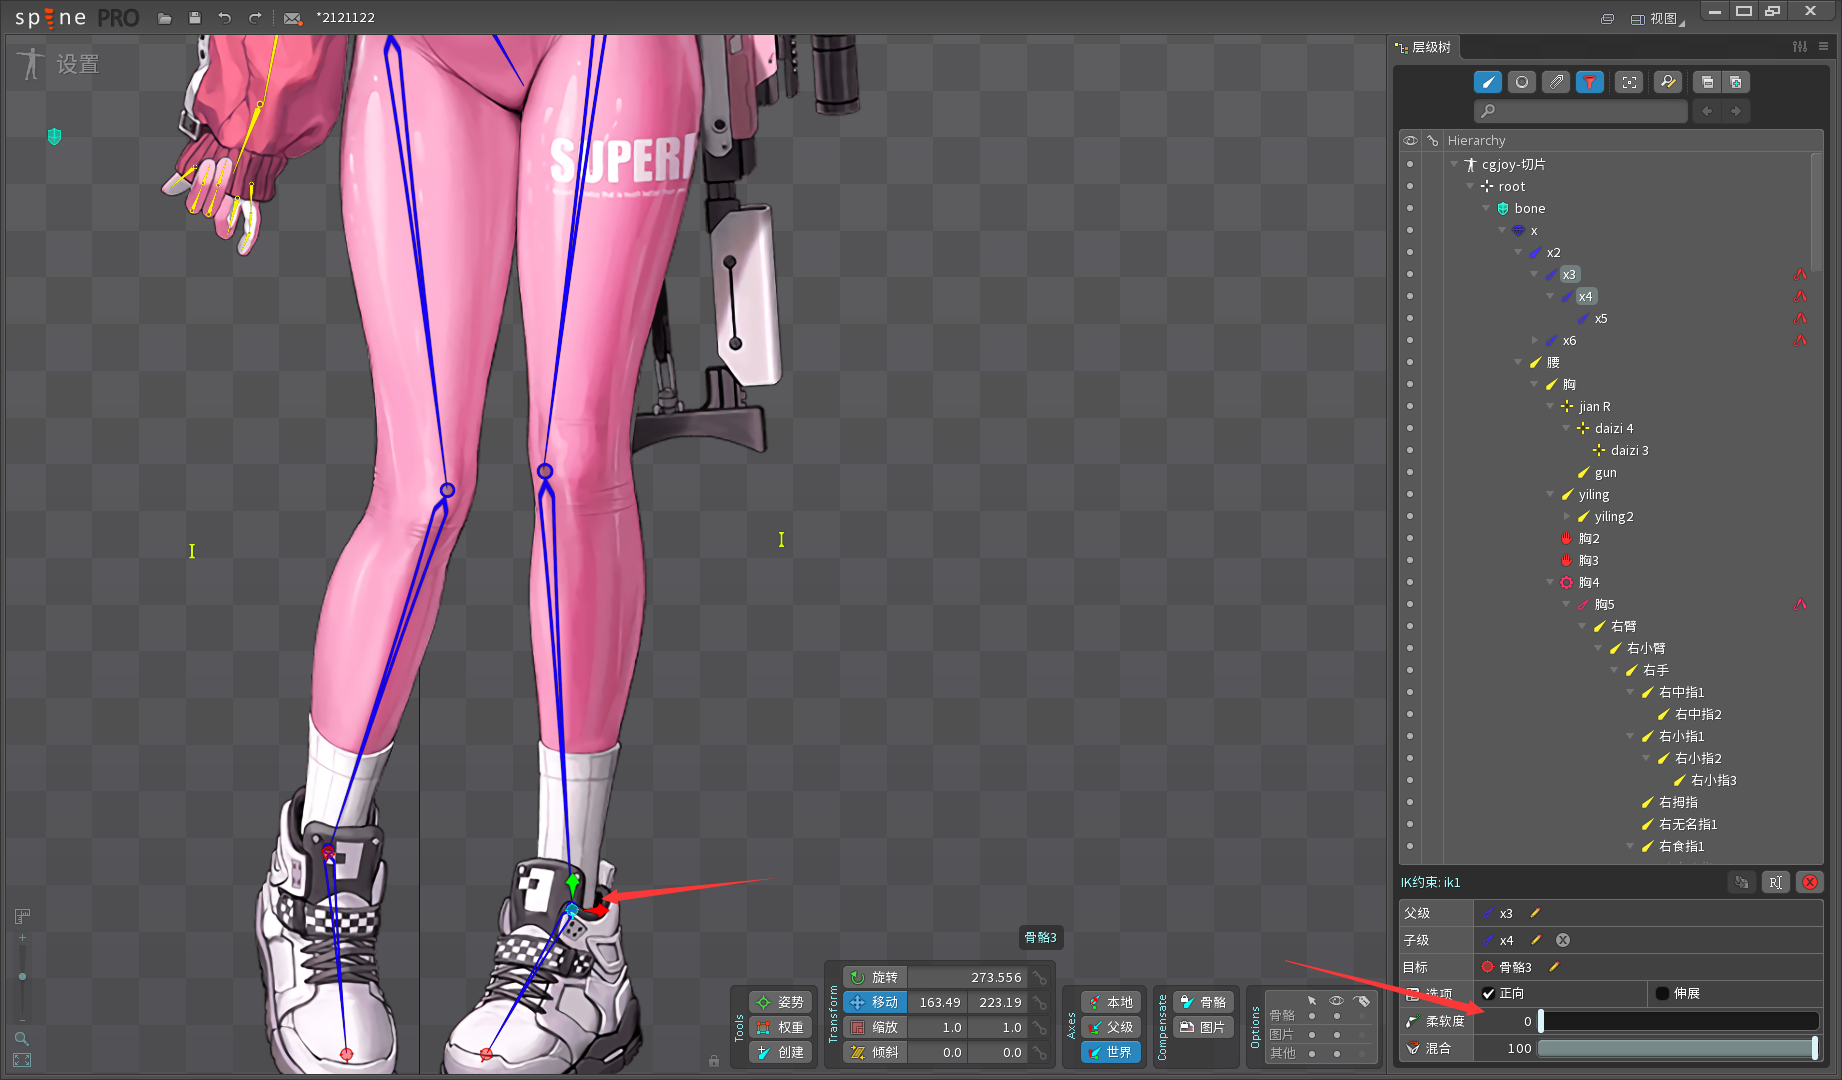This screenshot has height=1080, width=1842.
Task: Adjust the 柔软度 softness slider
Action: [1678, 1021]
